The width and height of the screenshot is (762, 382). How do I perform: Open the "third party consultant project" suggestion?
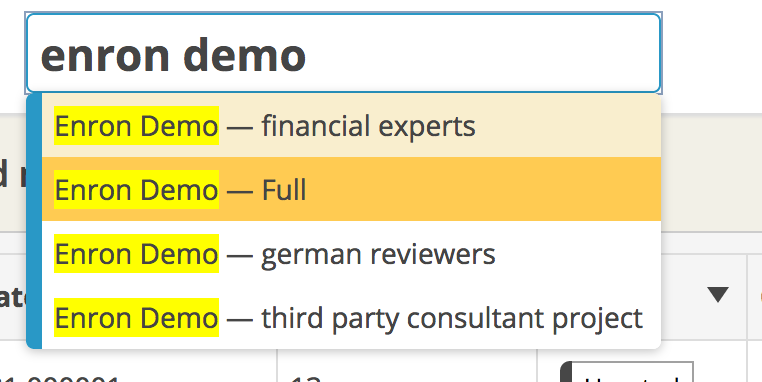point(452,318)
